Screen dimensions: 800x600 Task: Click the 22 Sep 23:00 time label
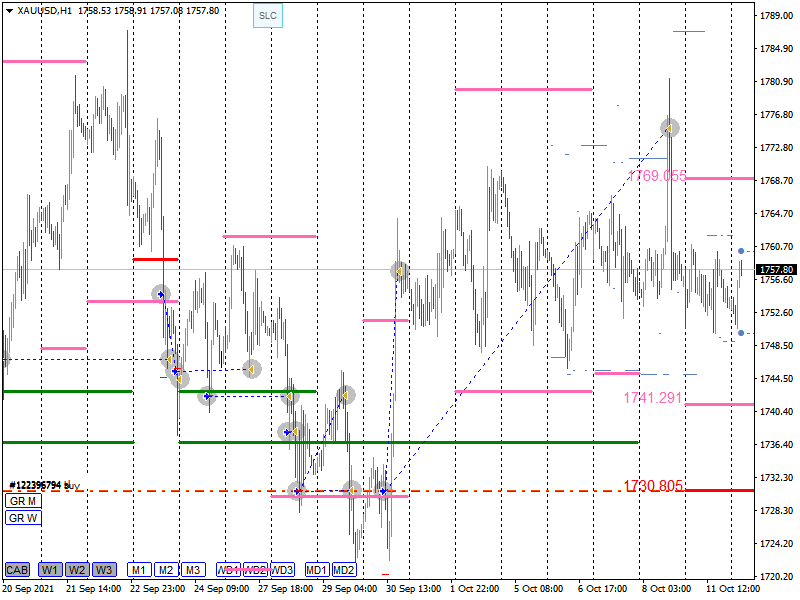[x=158, y=589]
